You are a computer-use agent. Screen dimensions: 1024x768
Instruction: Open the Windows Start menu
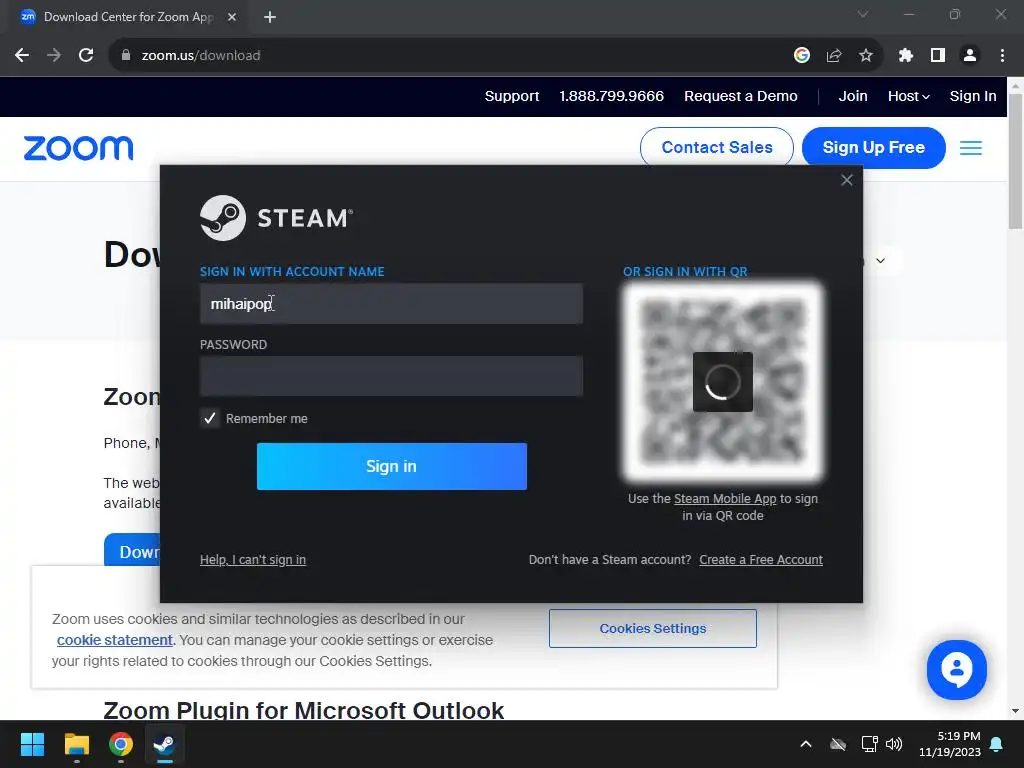(x=32, y=744)
